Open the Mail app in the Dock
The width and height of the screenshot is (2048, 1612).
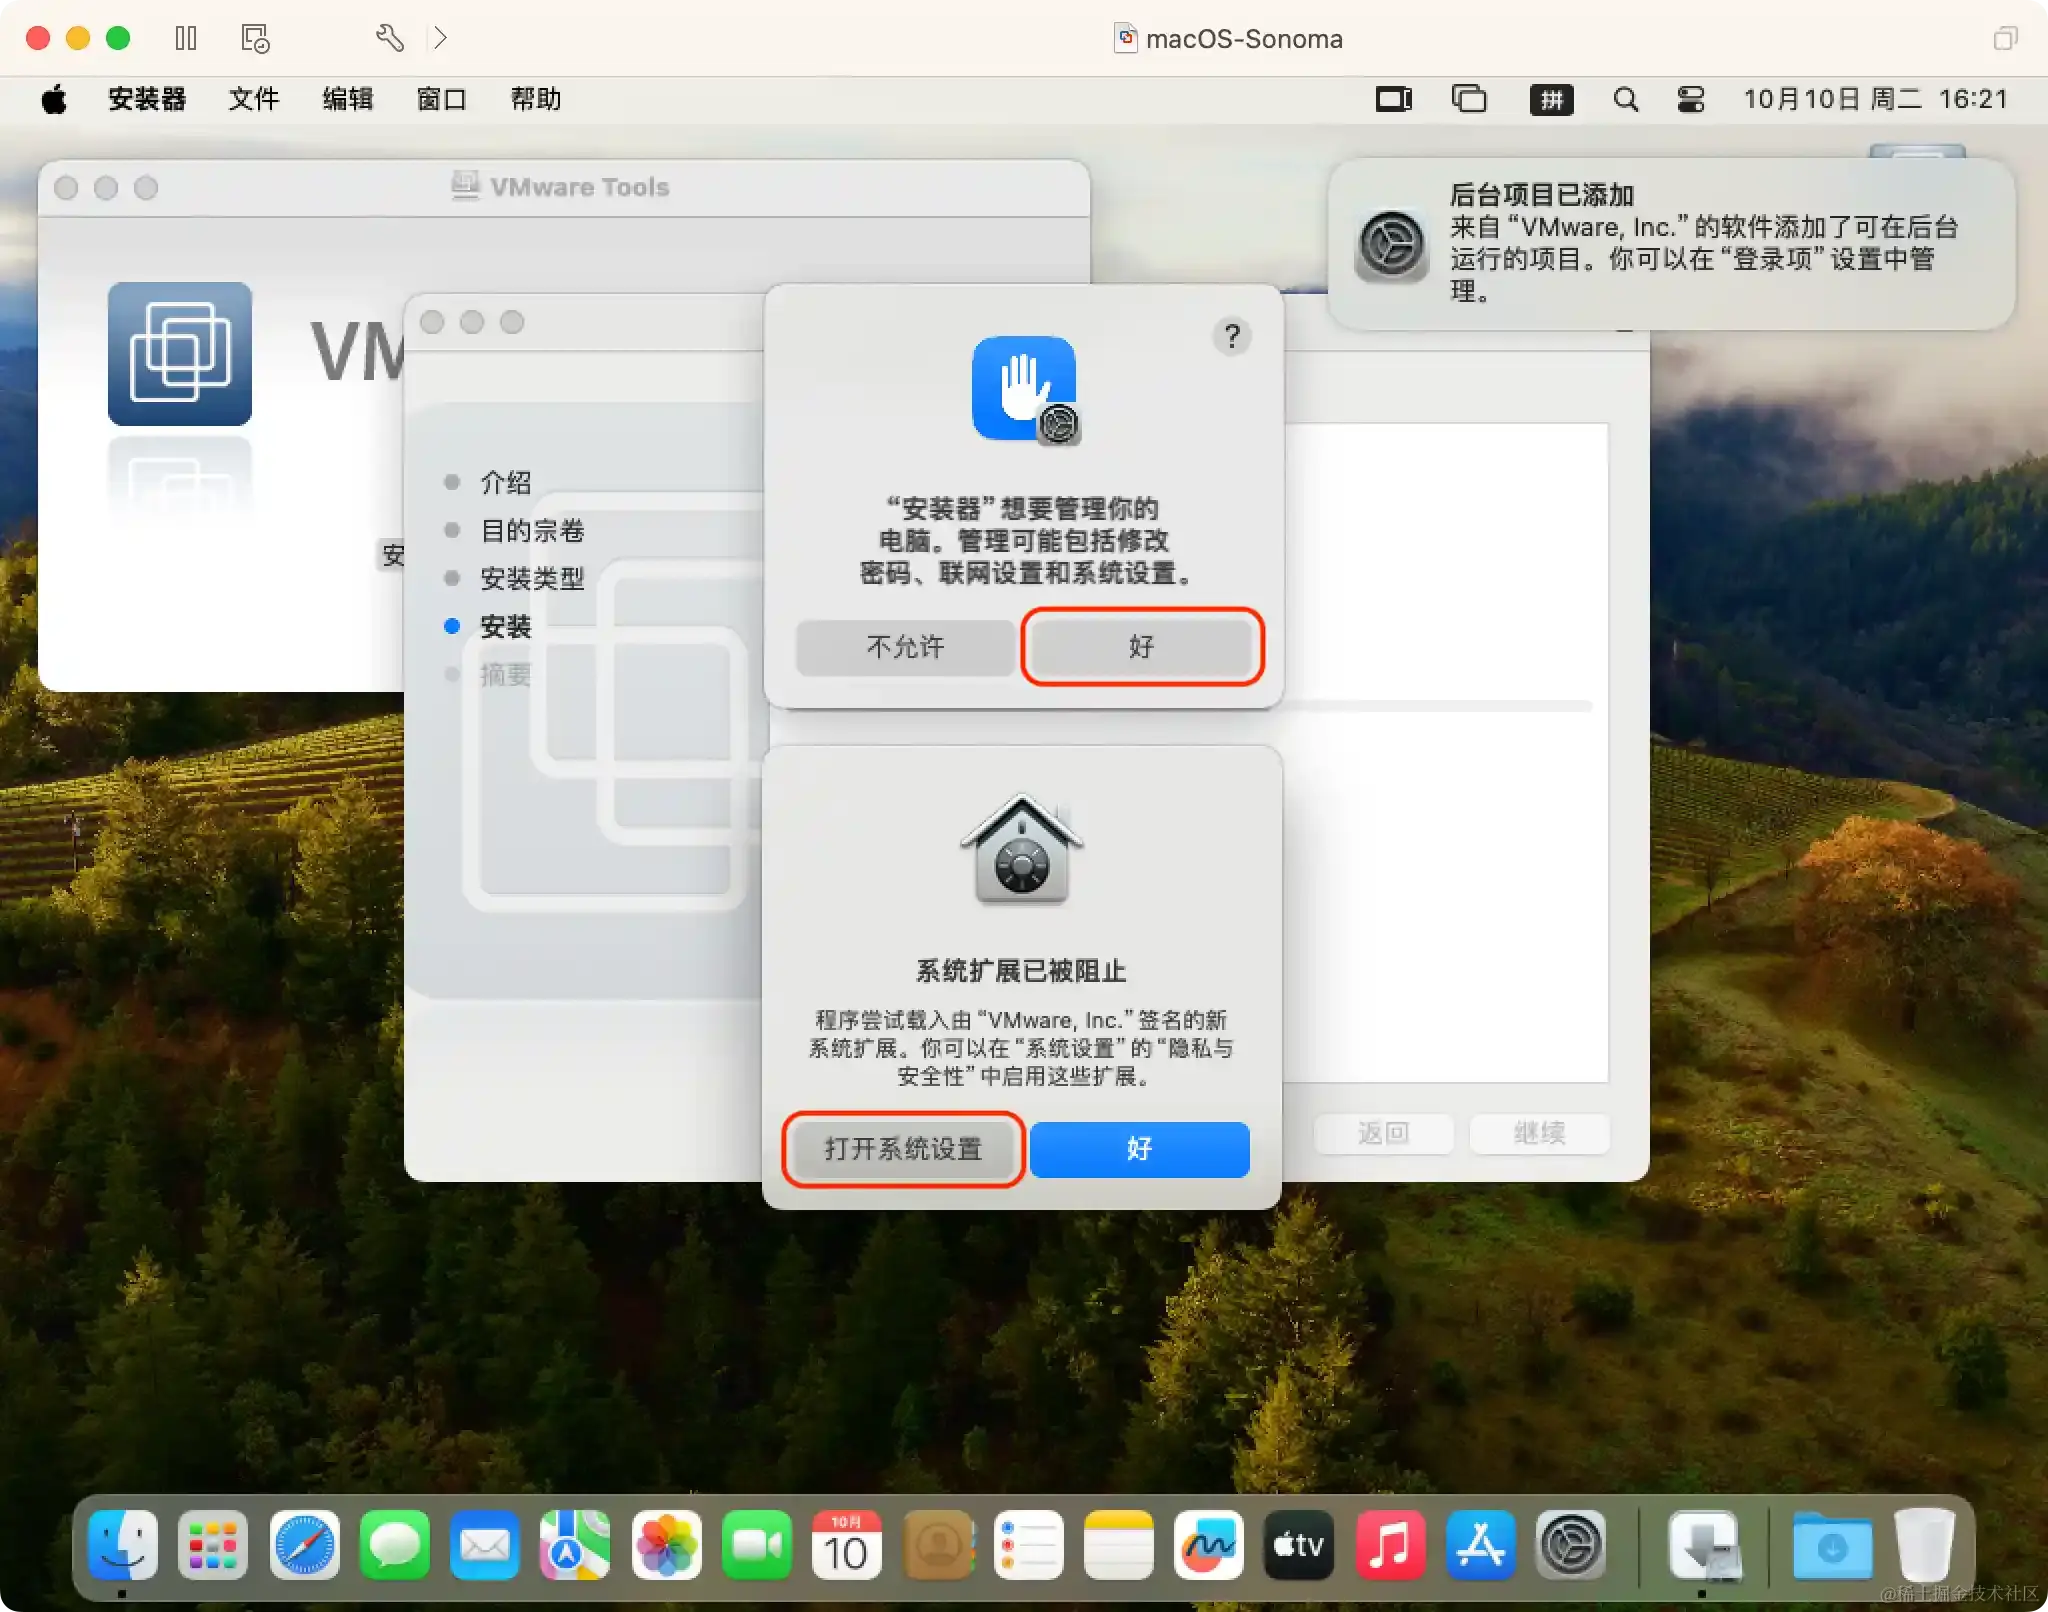tap(485, 1545)
